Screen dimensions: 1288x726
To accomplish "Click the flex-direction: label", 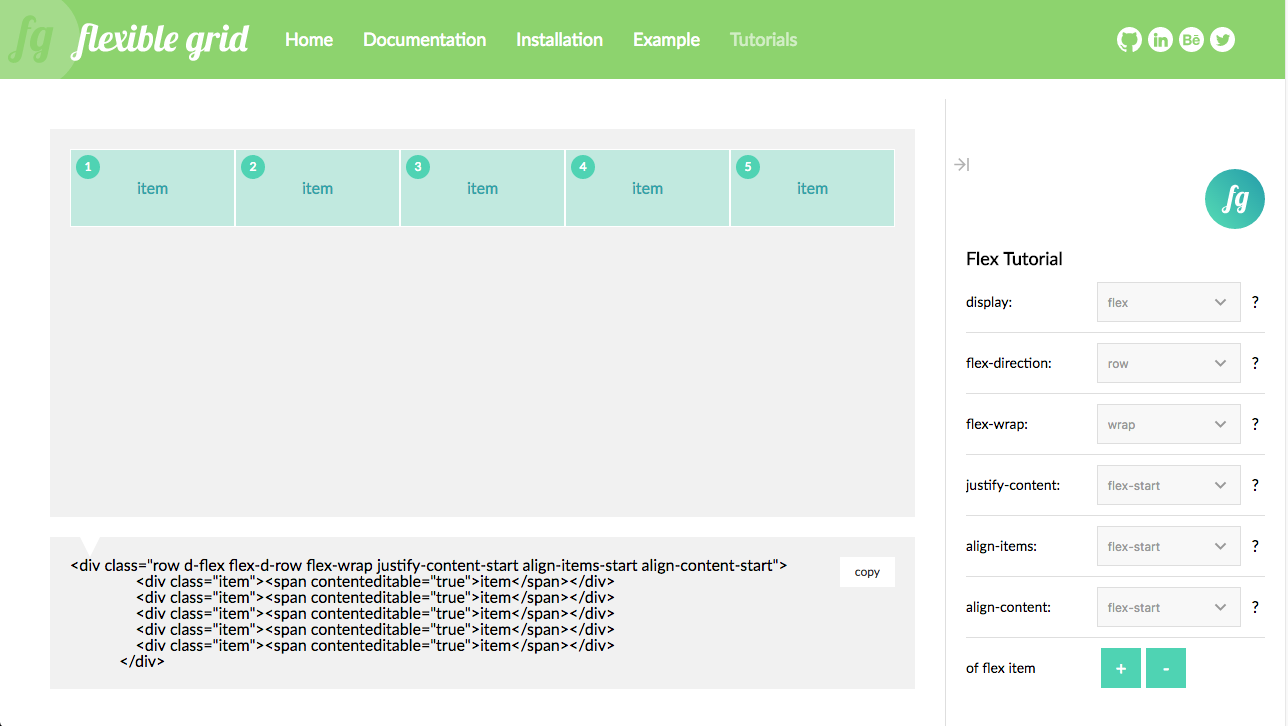I will pyautogui.click(x=1009, y=363).
